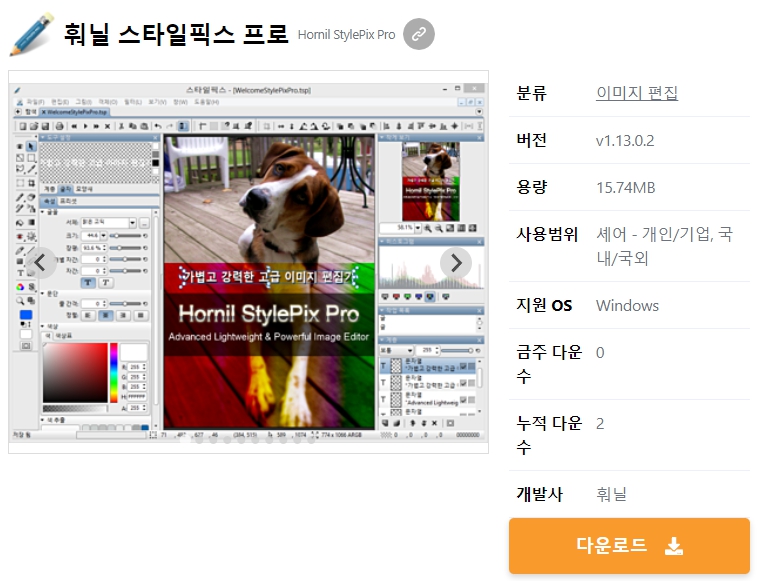This screenshot has height=581, width=758.
Task: Click the flip horizontal toolbar icon
Action: (x=281, y=126)
